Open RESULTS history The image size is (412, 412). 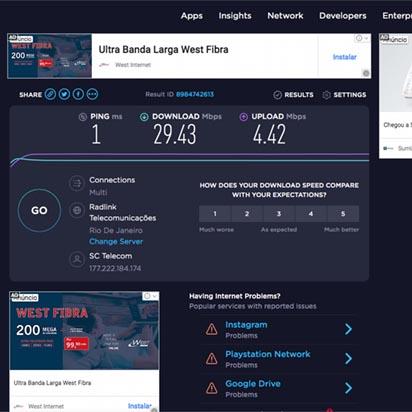point(293,95)
